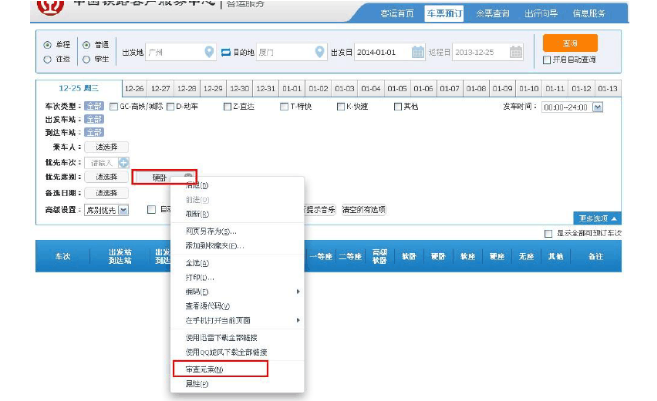Click 请选择 button next to 乘车人
Screen dimensions: 657x401
click(x=106, y=146)
